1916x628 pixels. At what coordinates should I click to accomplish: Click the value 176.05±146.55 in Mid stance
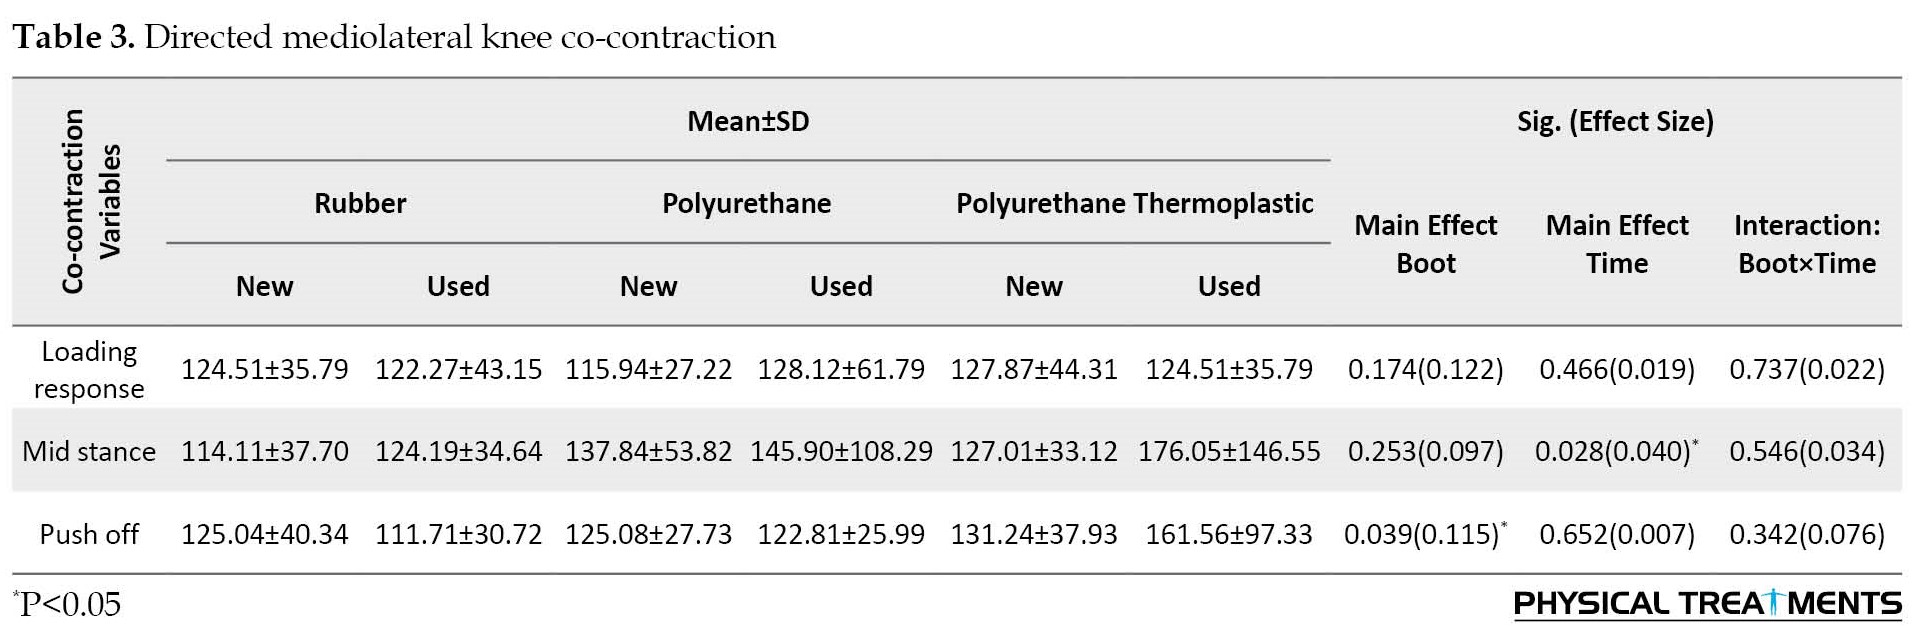click(1229, 452)
